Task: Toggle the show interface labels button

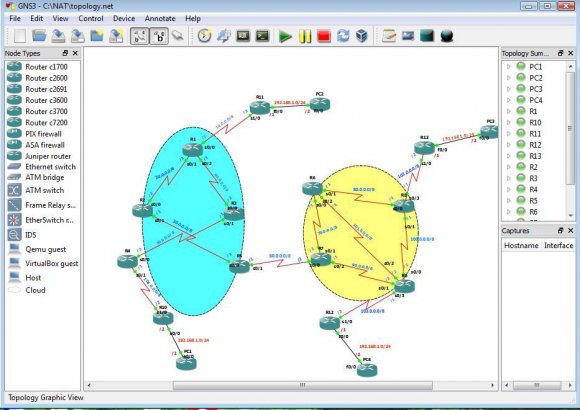Action: point(139,36)
